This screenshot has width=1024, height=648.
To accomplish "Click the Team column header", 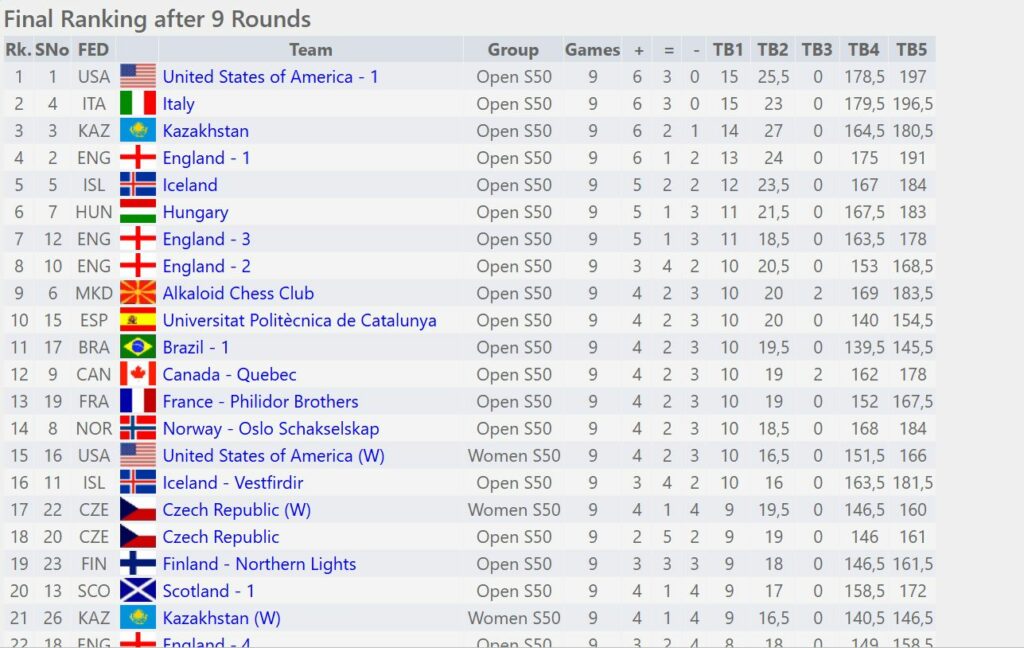I will click(310, 50).
